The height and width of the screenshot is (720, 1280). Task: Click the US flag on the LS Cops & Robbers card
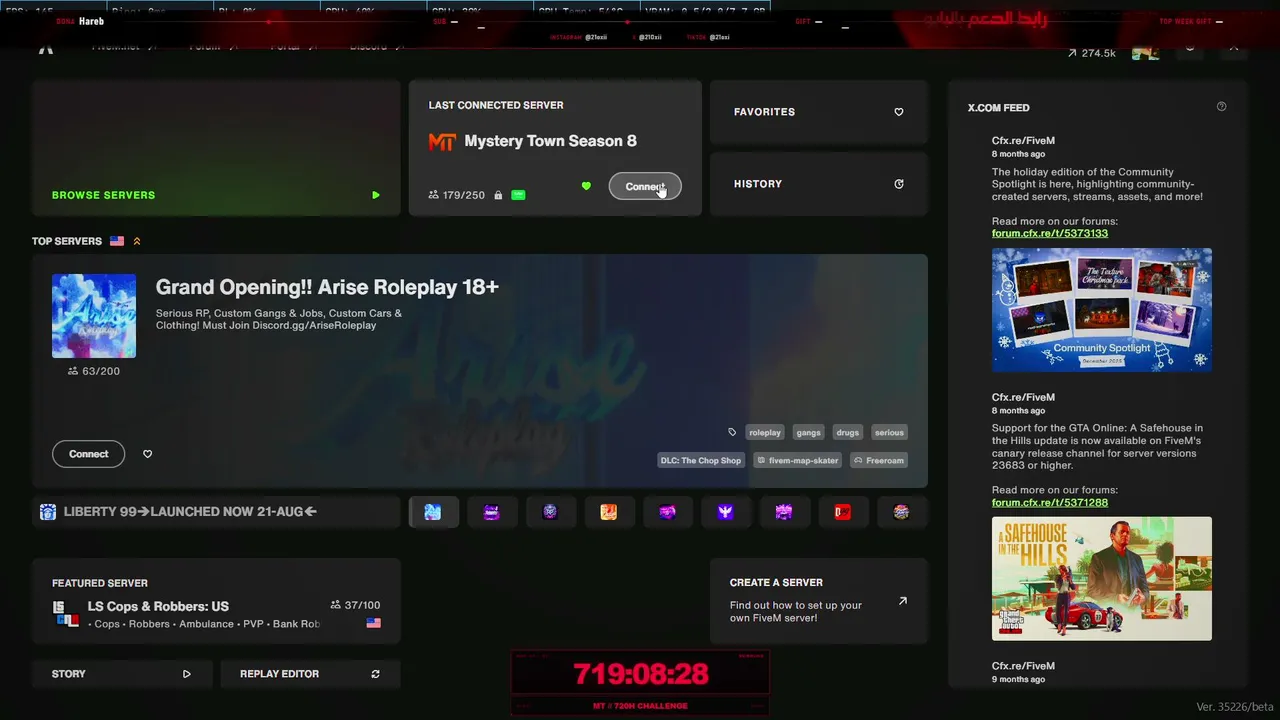(x=373, y=623)
